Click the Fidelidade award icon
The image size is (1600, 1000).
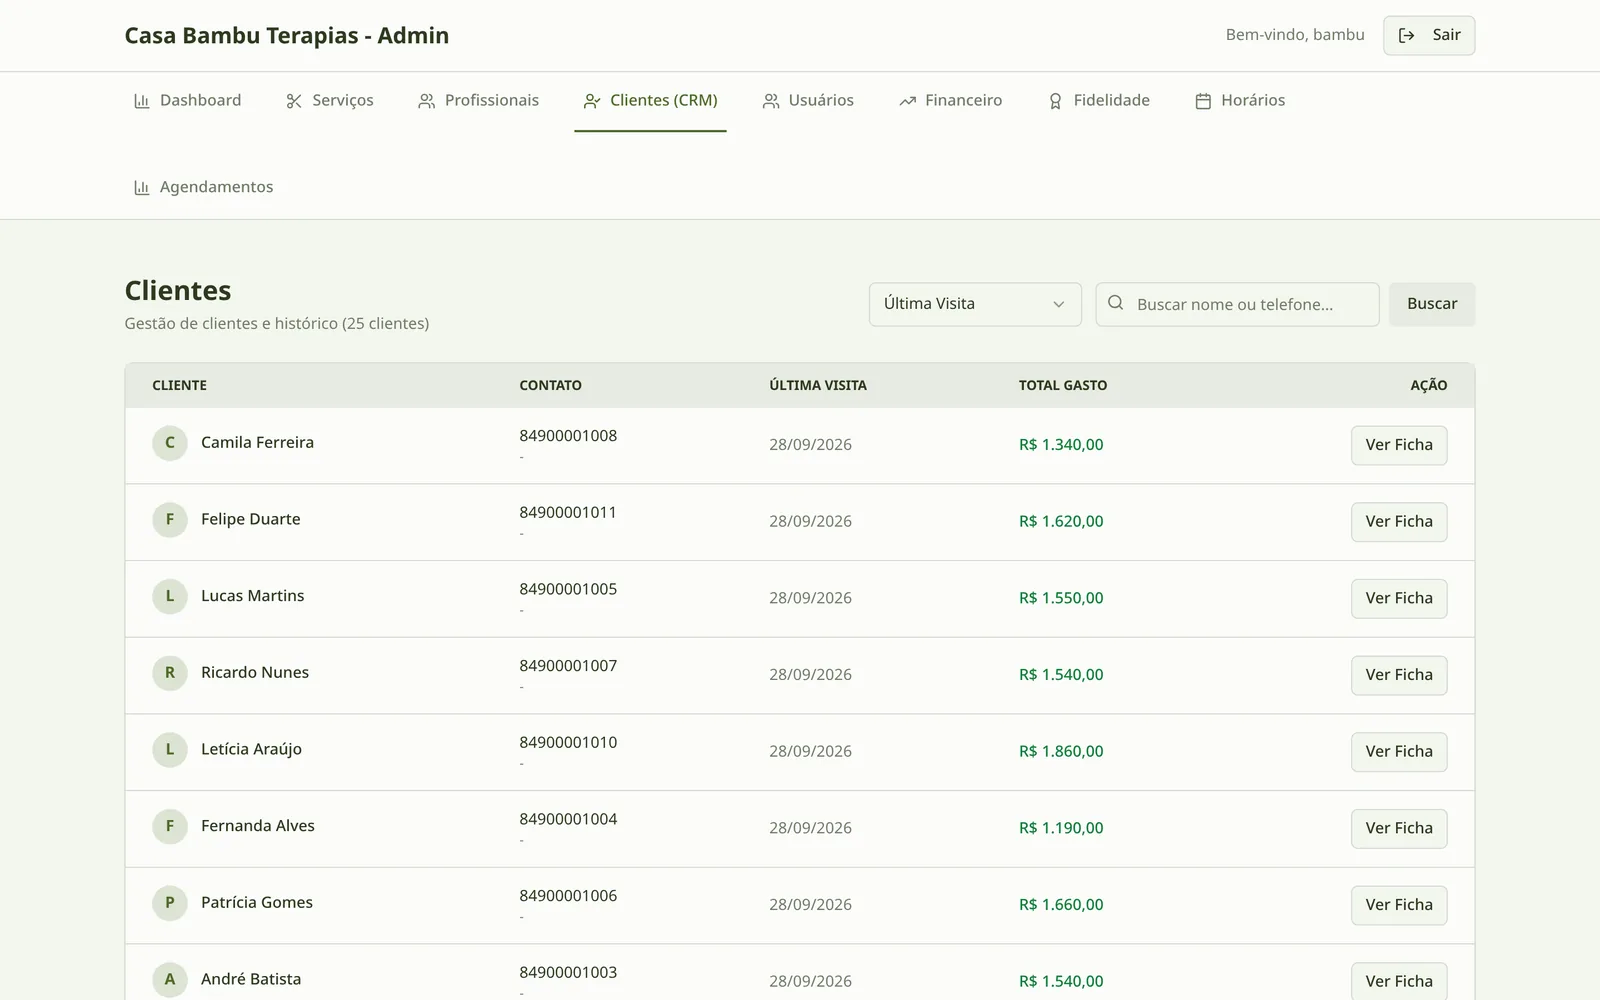point(1056,101)
